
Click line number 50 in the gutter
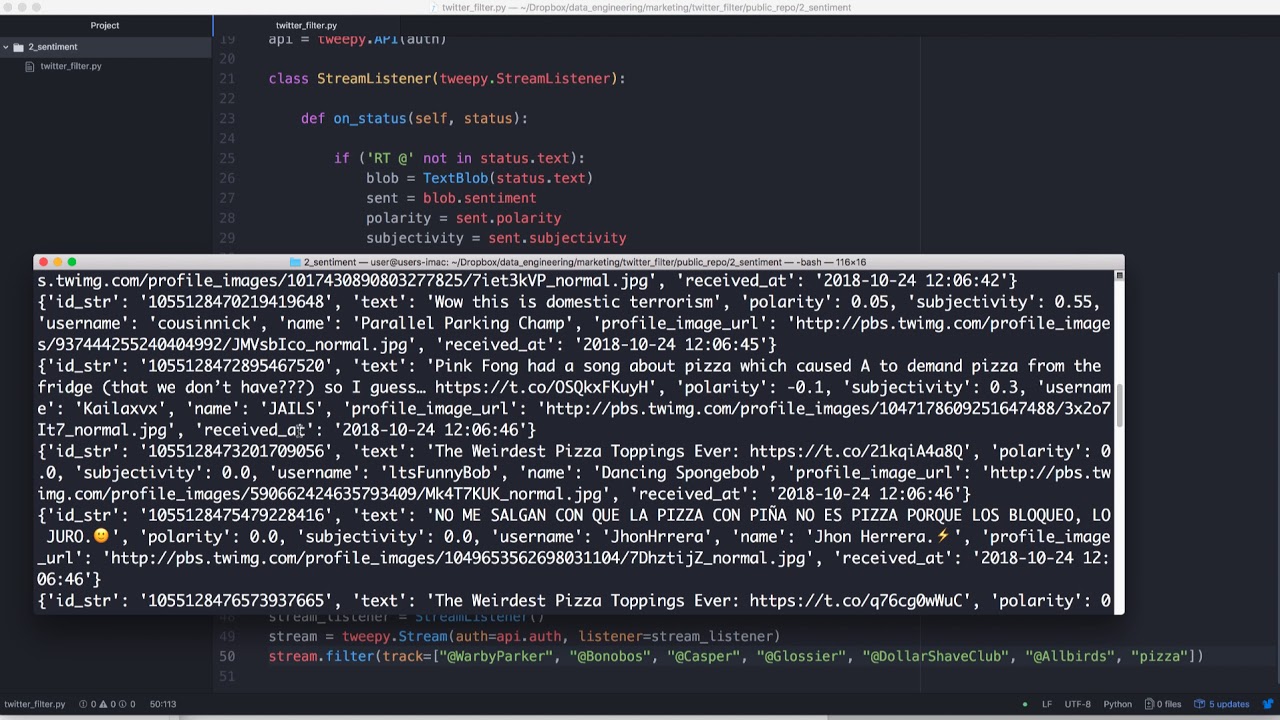click(x=227, y=656)
